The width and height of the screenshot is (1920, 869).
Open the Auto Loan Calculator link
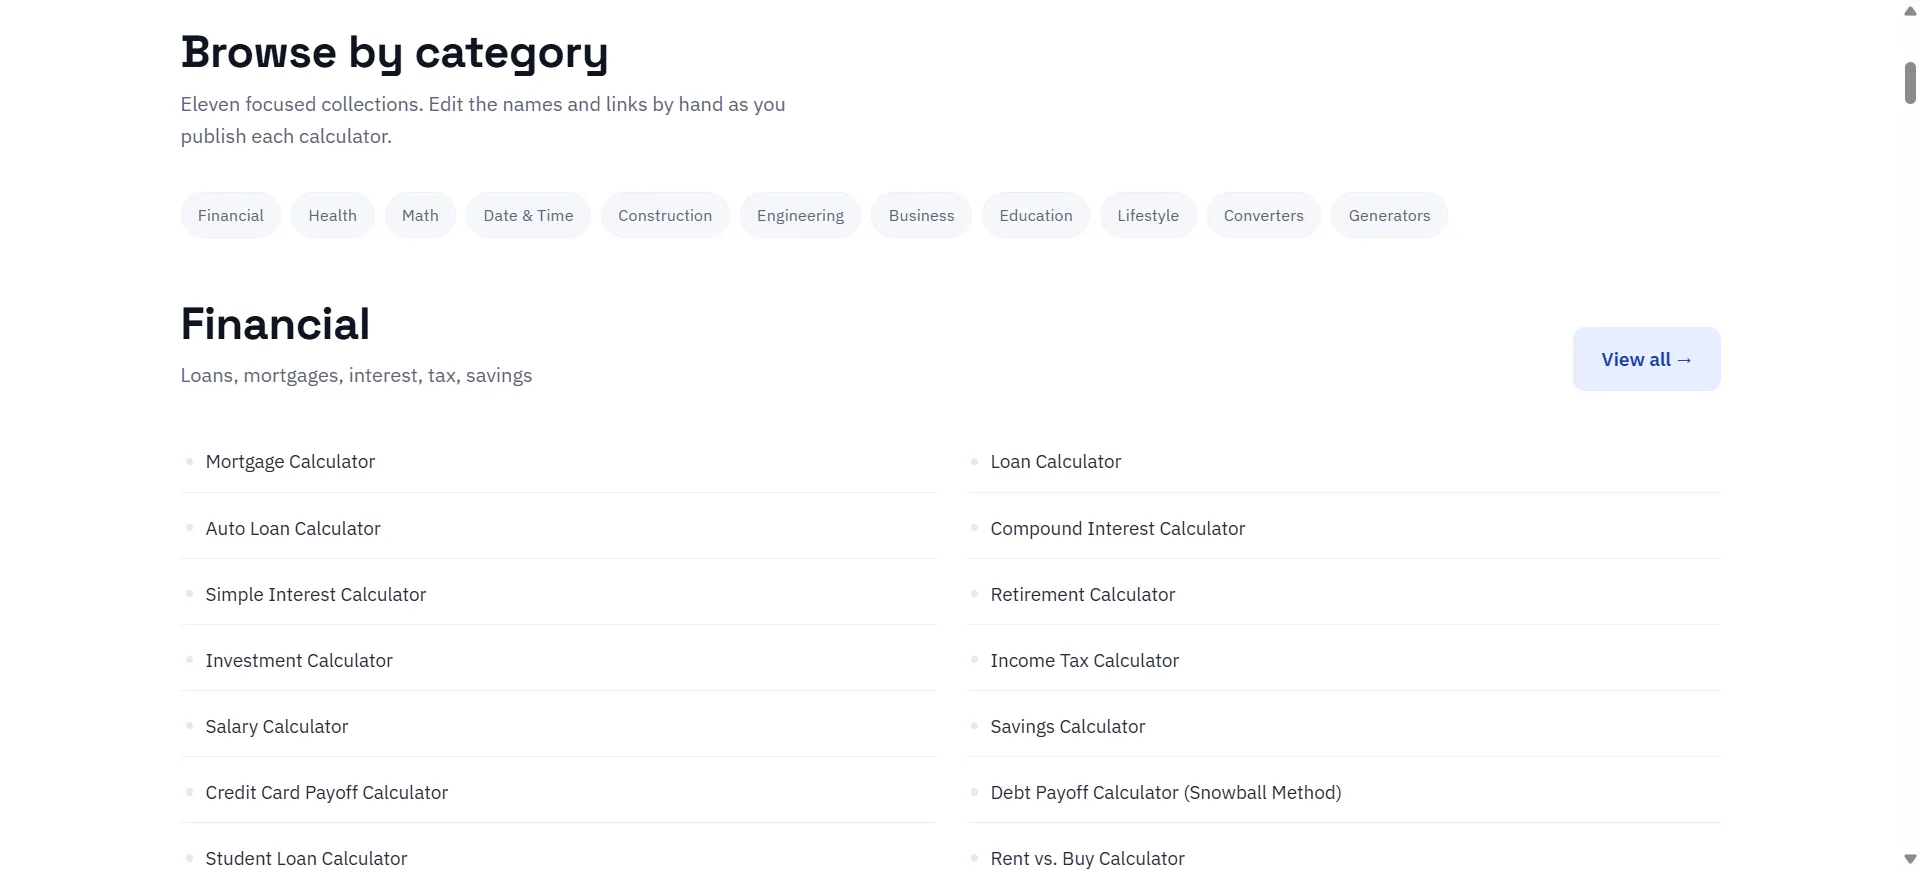(x=293, y=528)
